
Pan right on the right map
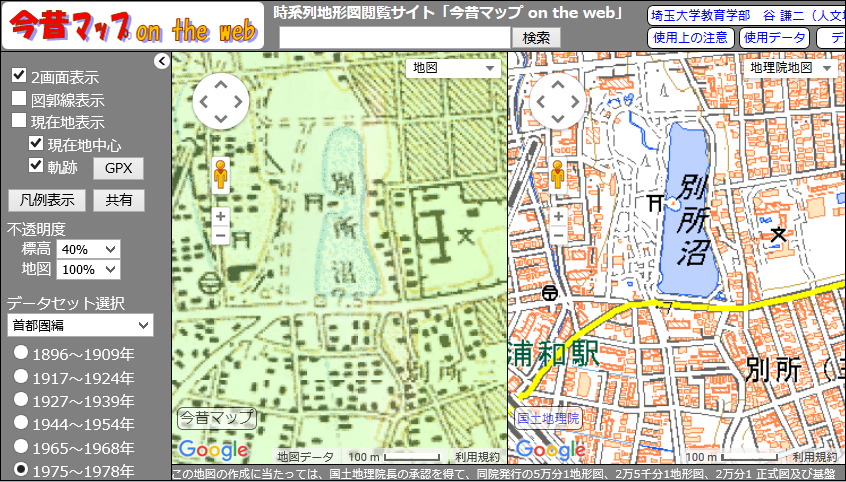(x=576, y=101)
